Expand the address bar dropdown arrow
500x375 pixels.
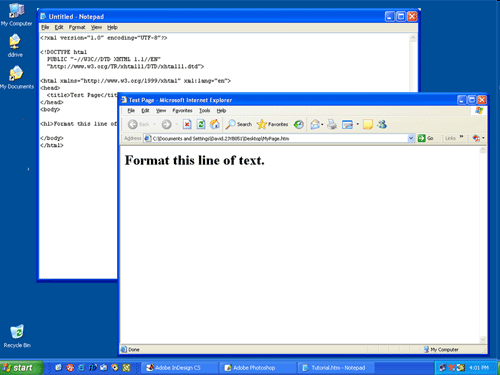click(x=411, y=138)
